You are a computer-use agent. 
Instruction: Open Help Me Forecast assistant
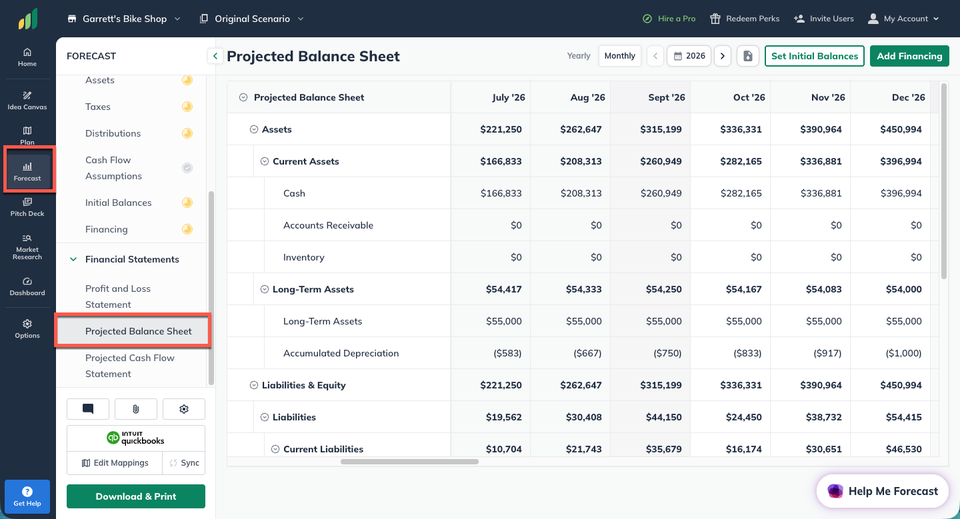coord(883,491)
